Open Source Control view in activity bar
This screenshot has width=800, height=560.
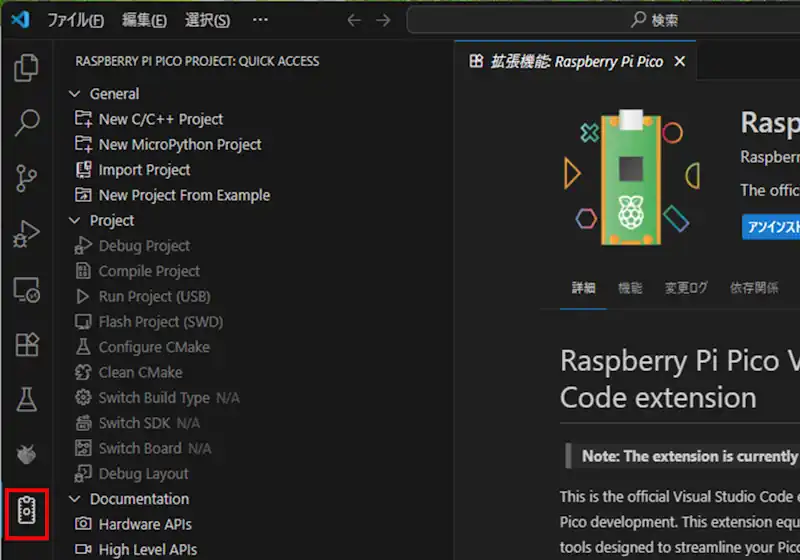[26, 178]
